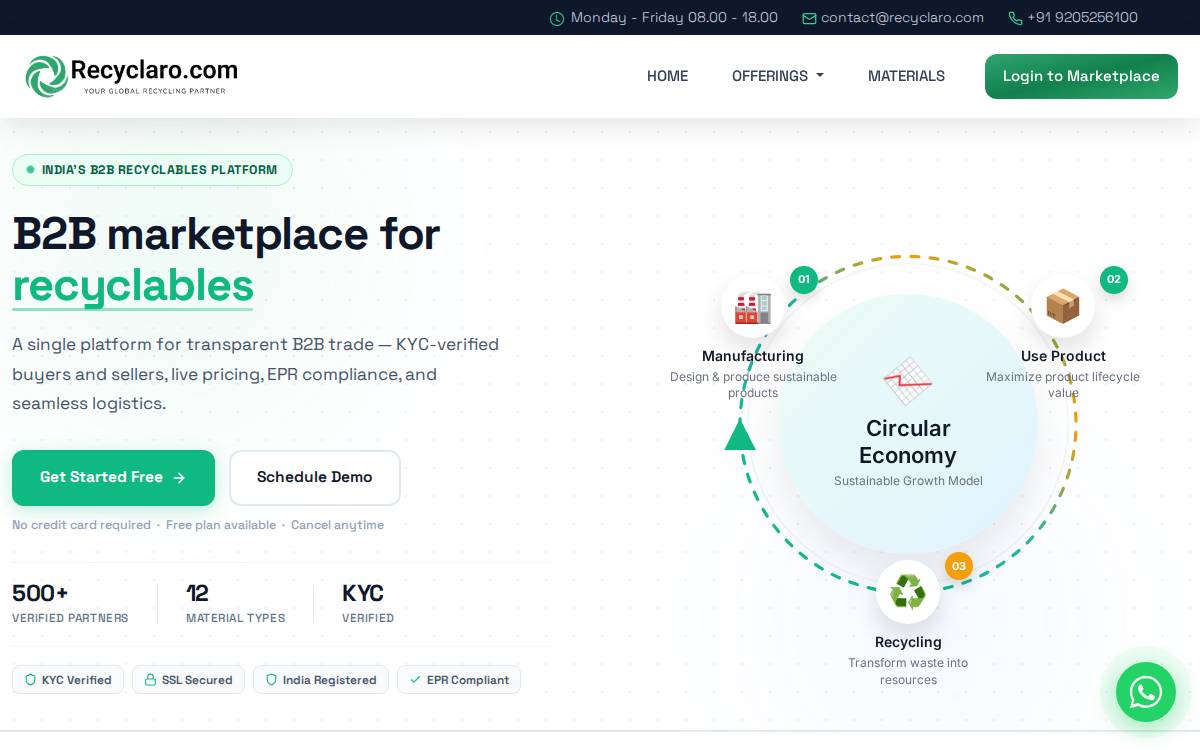Click the Manufacturing factory icon
Screen dimensions: 1200x750
tap(753, 307)
